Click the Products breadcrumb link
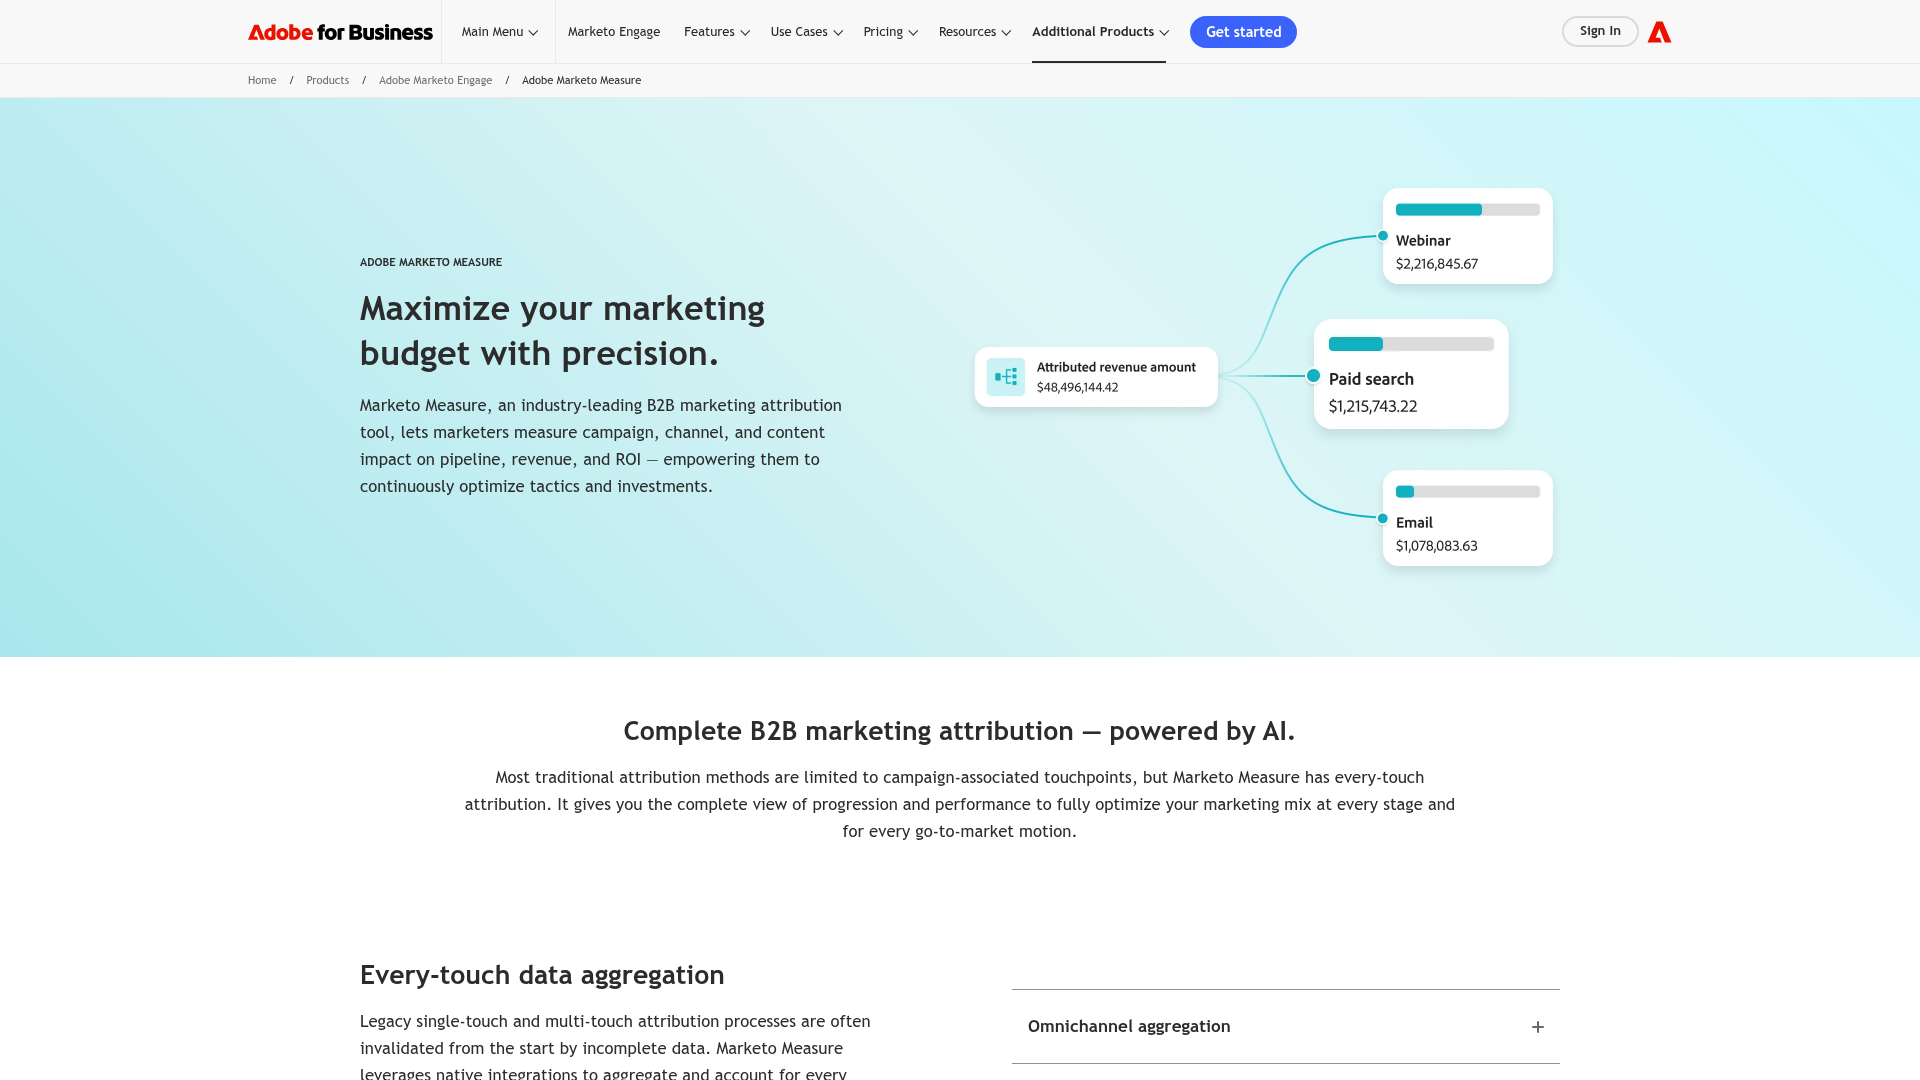 tap(327, 80)
